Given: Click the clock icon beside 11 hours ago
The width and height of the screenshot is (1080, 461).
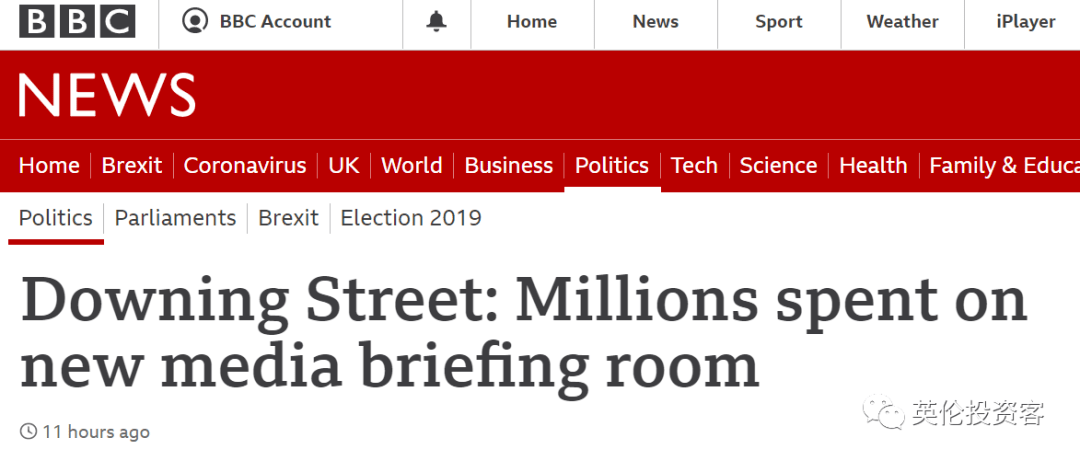Looking at the screenshot, I should pos(28,432).
